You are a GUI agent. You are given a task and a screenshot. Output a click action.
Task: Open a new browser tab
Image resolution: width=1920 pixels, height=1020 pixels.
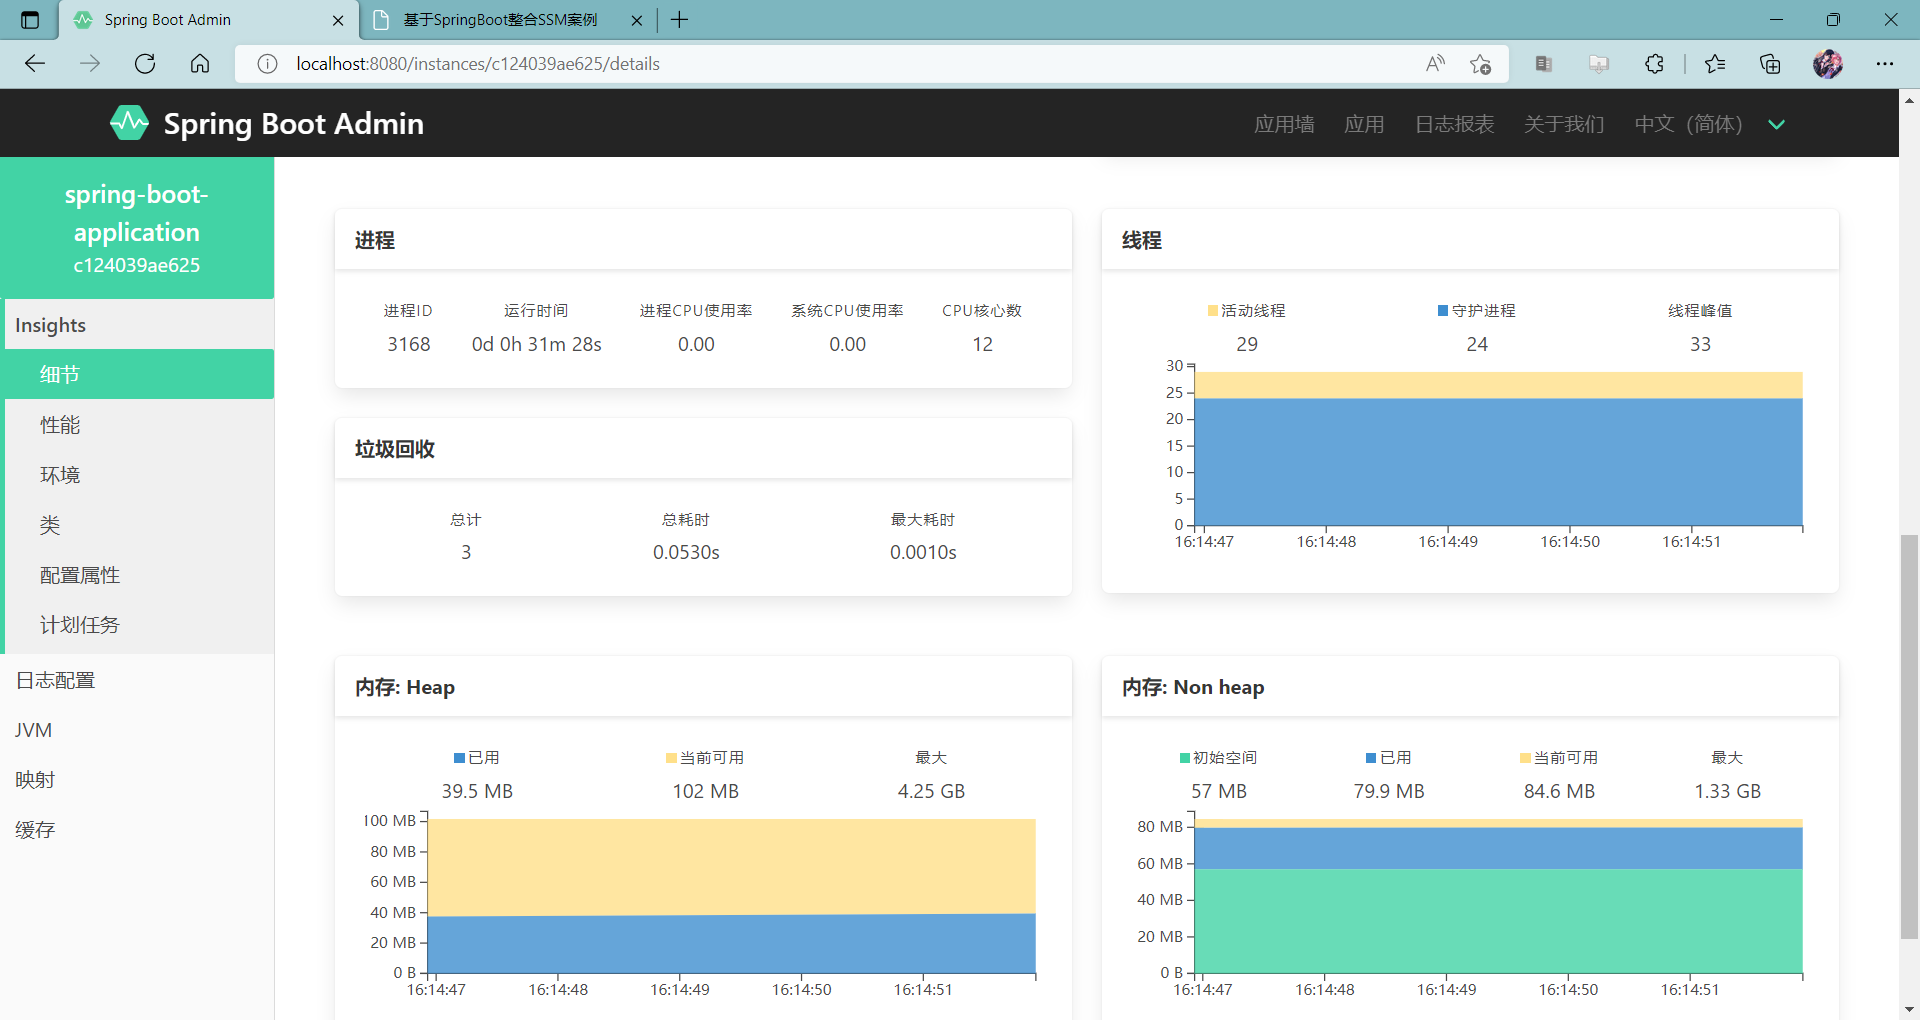click(x=680, y=20)
